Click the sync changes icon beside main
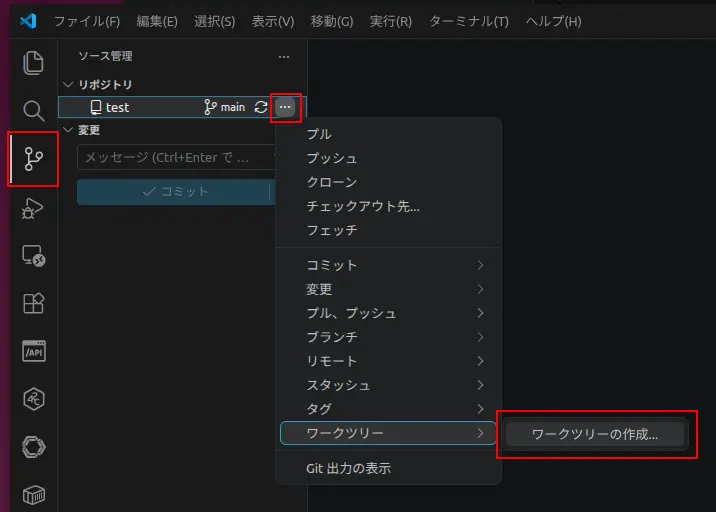716x512 pixels. tap(261, 107)
